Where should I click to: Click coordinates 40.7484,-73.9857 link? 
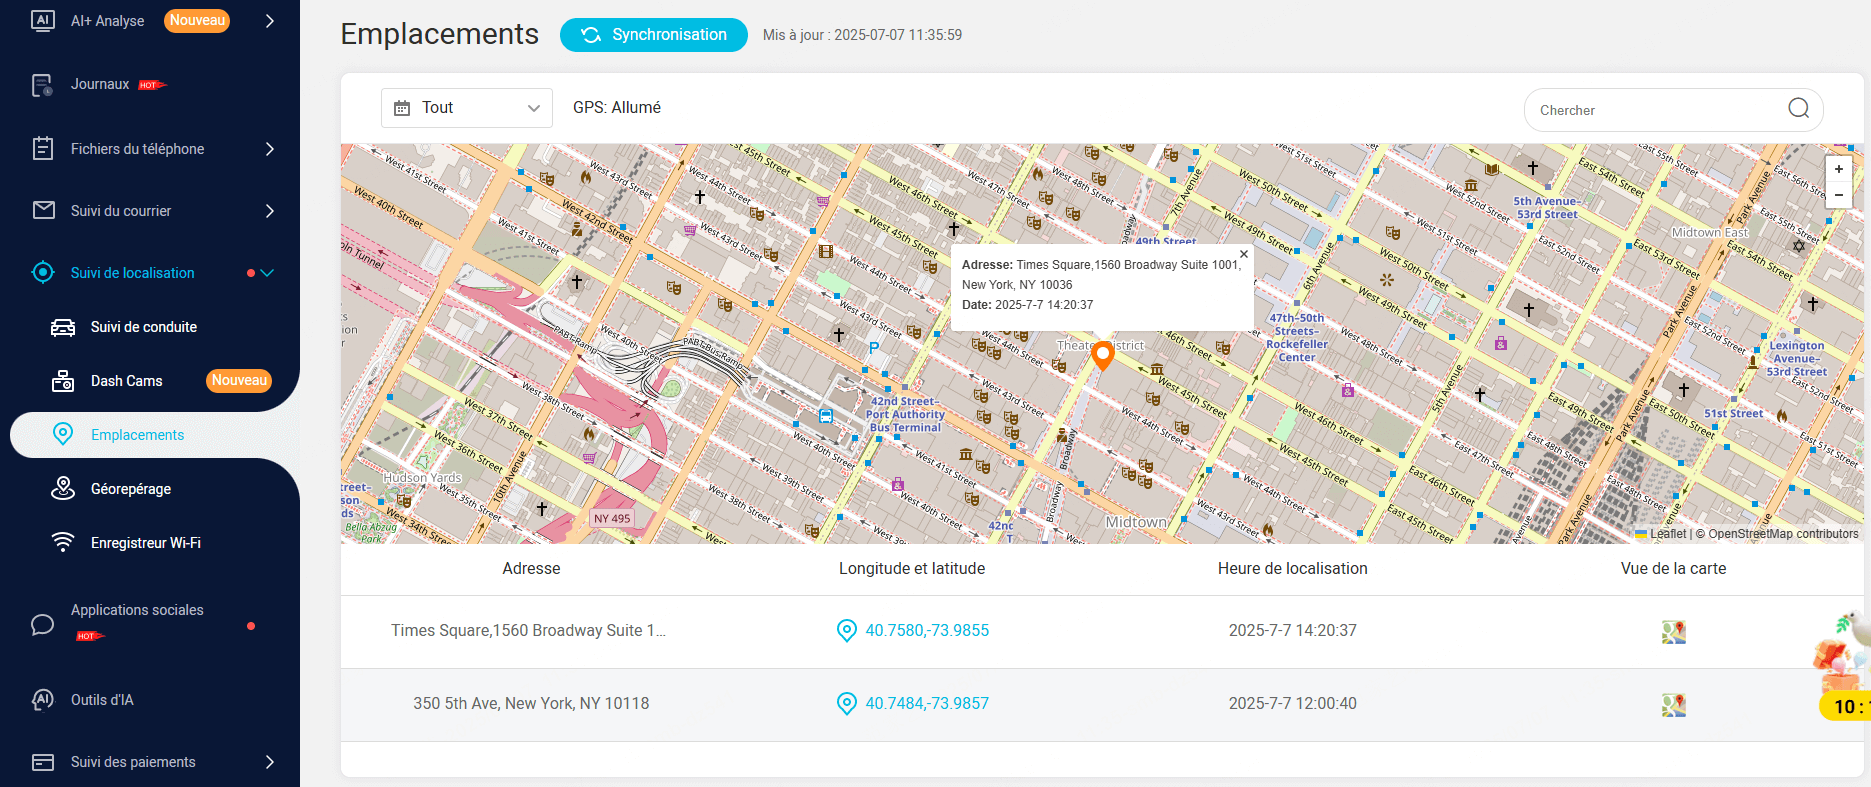tap(927, 704)
